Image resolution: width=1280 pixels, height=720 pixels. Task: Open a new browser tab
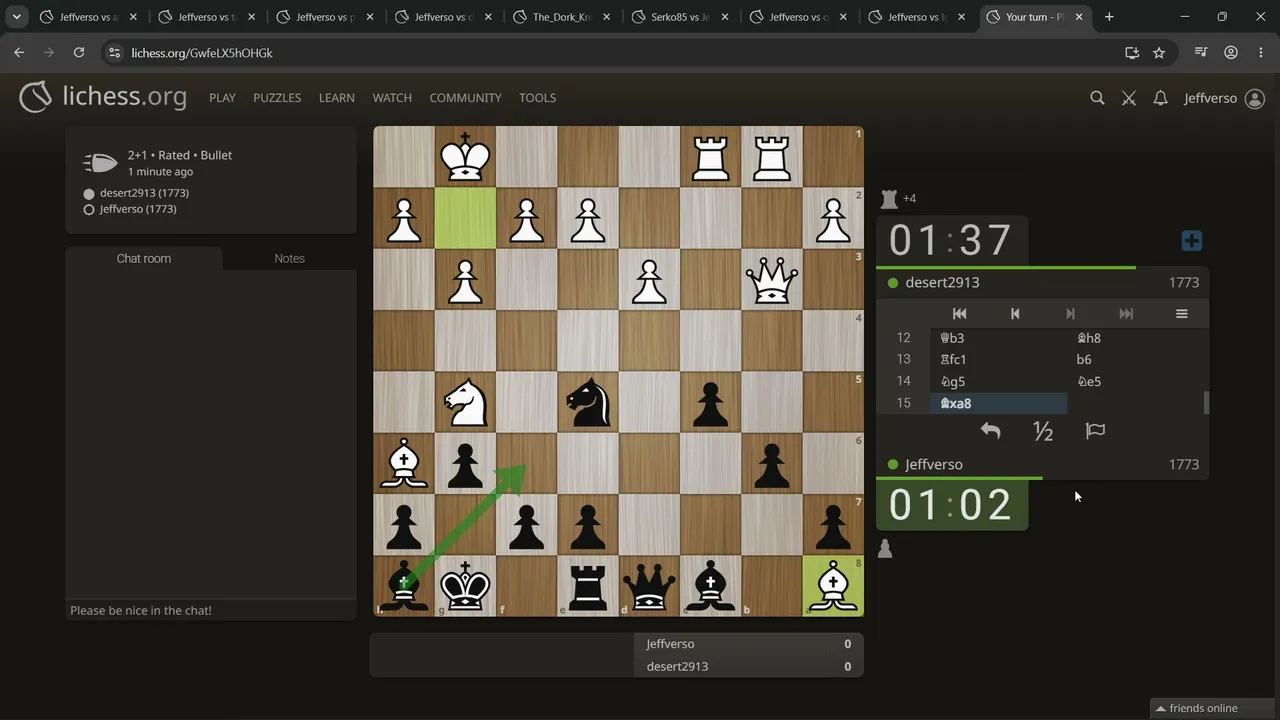tap(1109, 17)
